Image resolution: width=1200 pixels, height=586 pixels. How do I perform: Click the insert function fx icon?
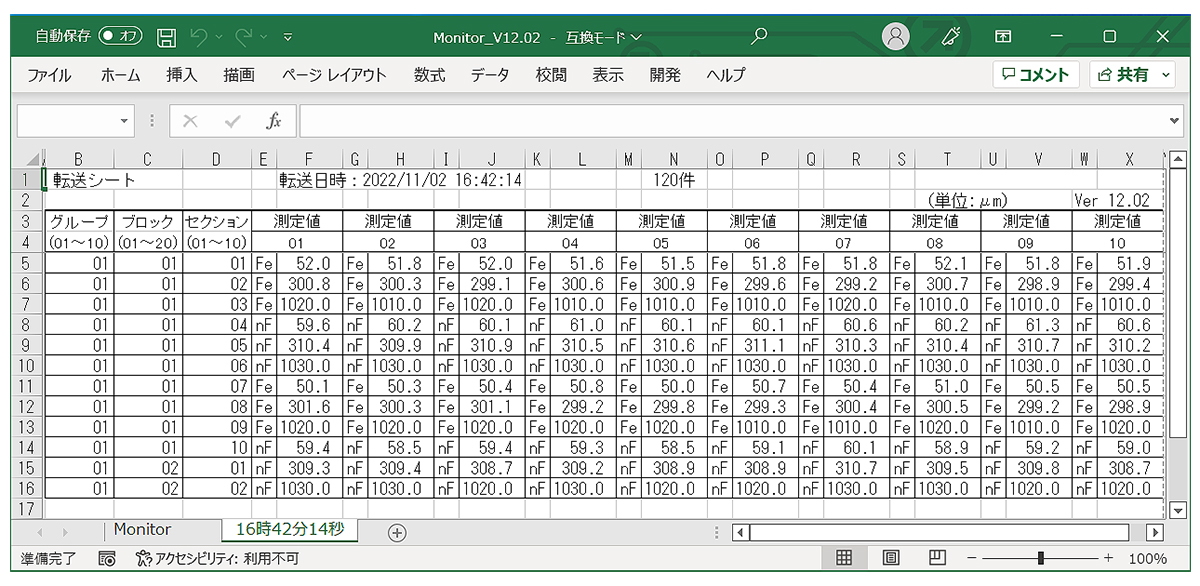pyautogui.click(x=273, y=121)
